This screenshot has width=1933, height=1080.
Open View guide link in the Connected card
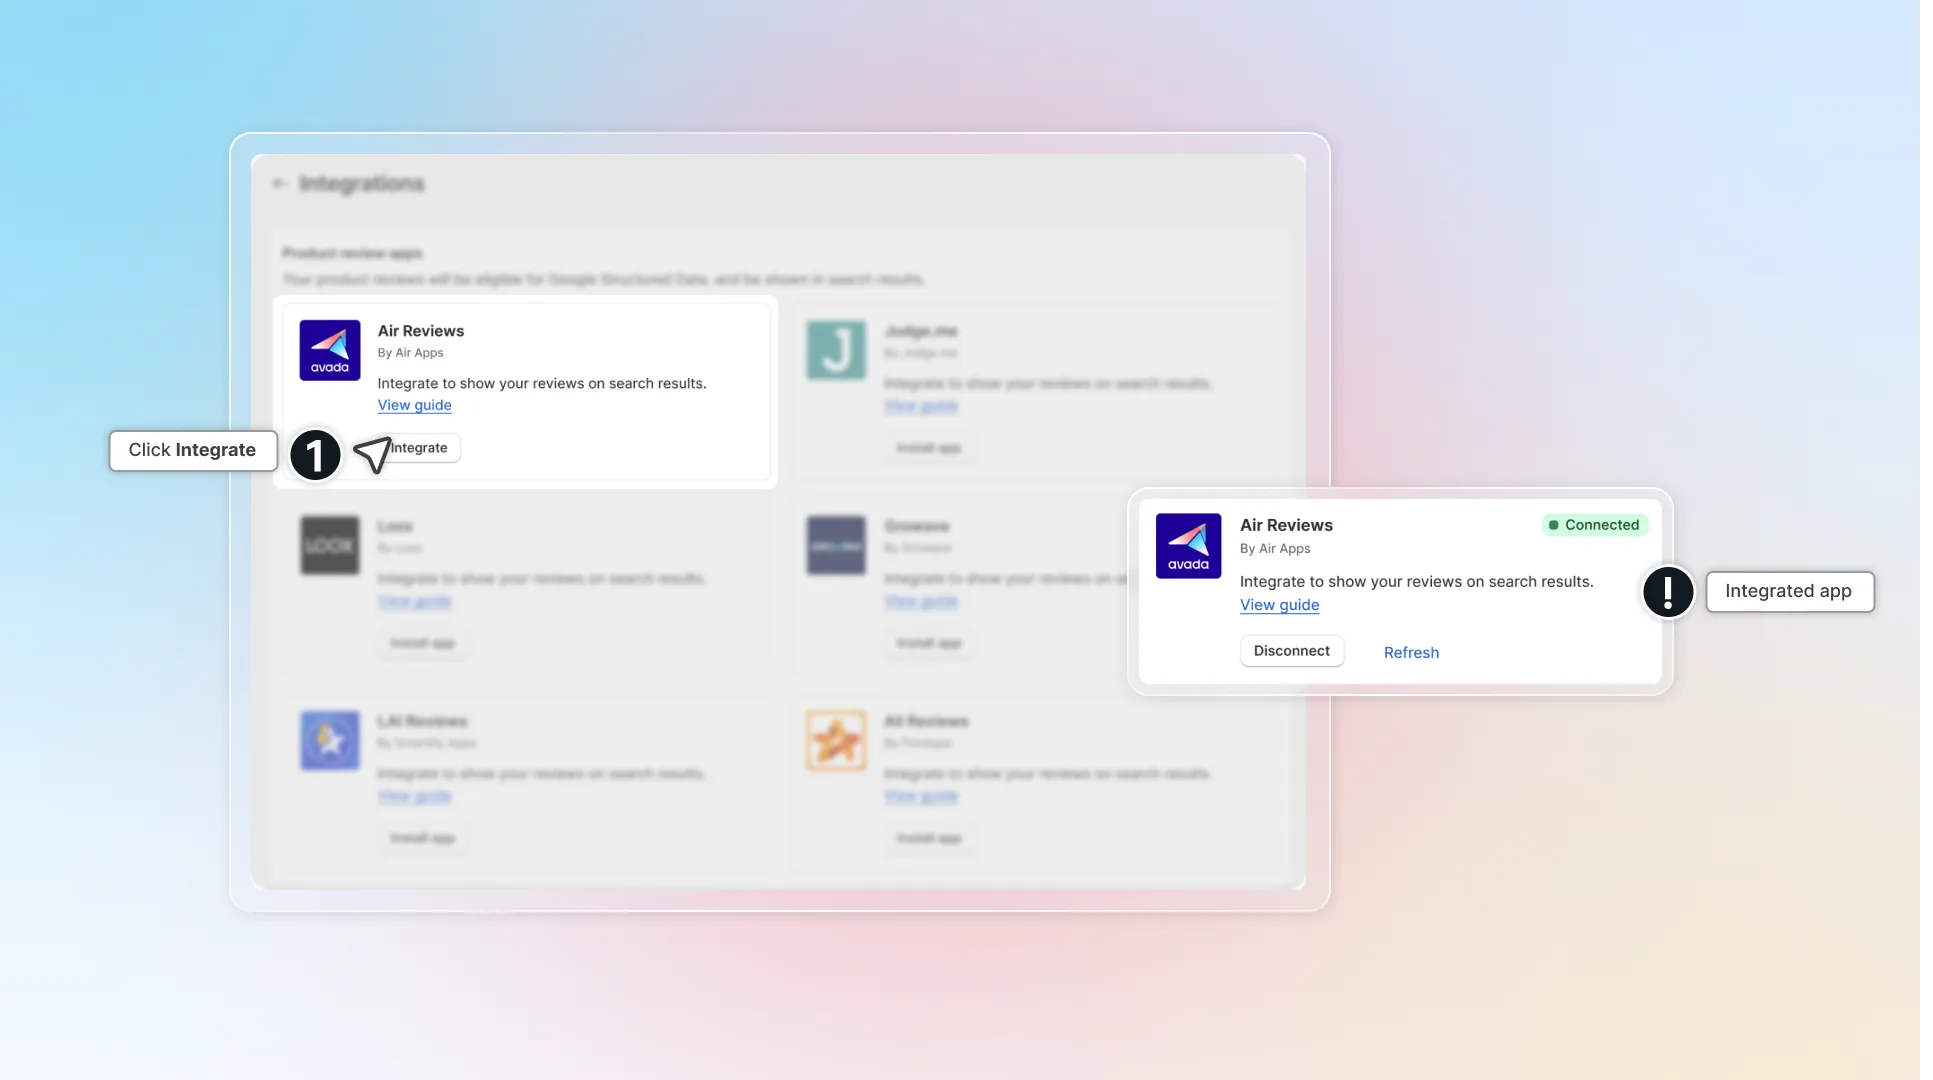pyautogui.click(x=1279, y=605)
